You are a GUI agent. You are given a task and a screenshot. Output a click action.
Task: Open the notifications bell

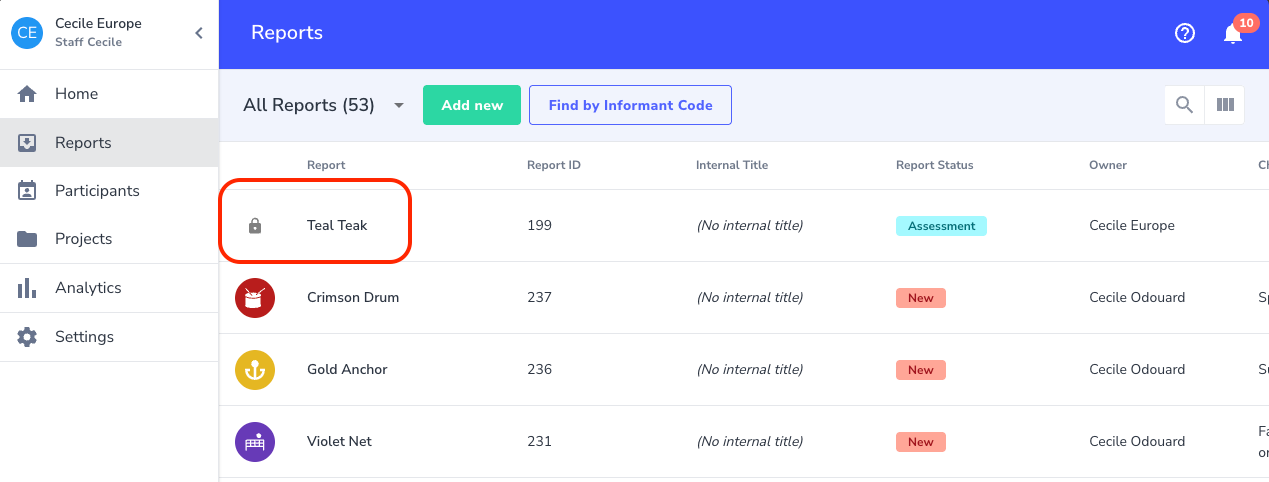1233,34
